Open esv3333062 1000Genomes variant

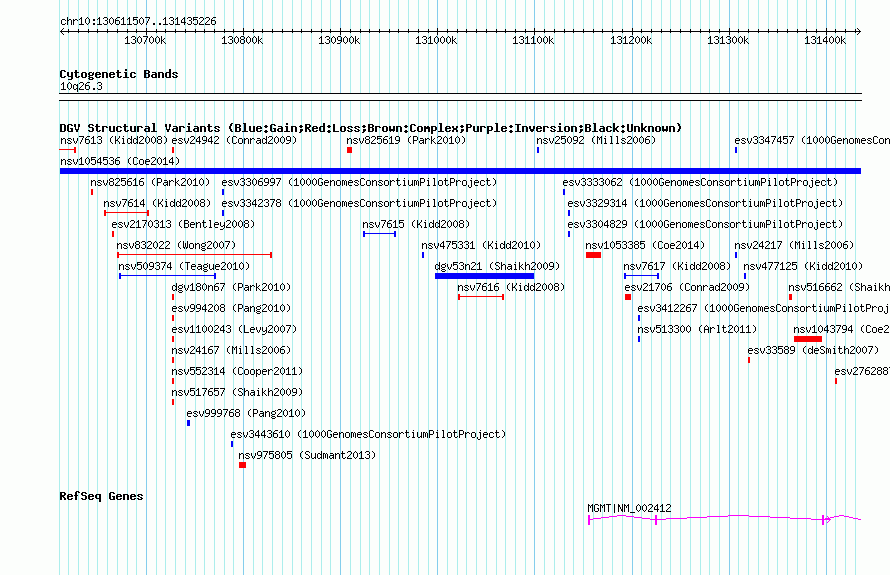coord(700,182)
